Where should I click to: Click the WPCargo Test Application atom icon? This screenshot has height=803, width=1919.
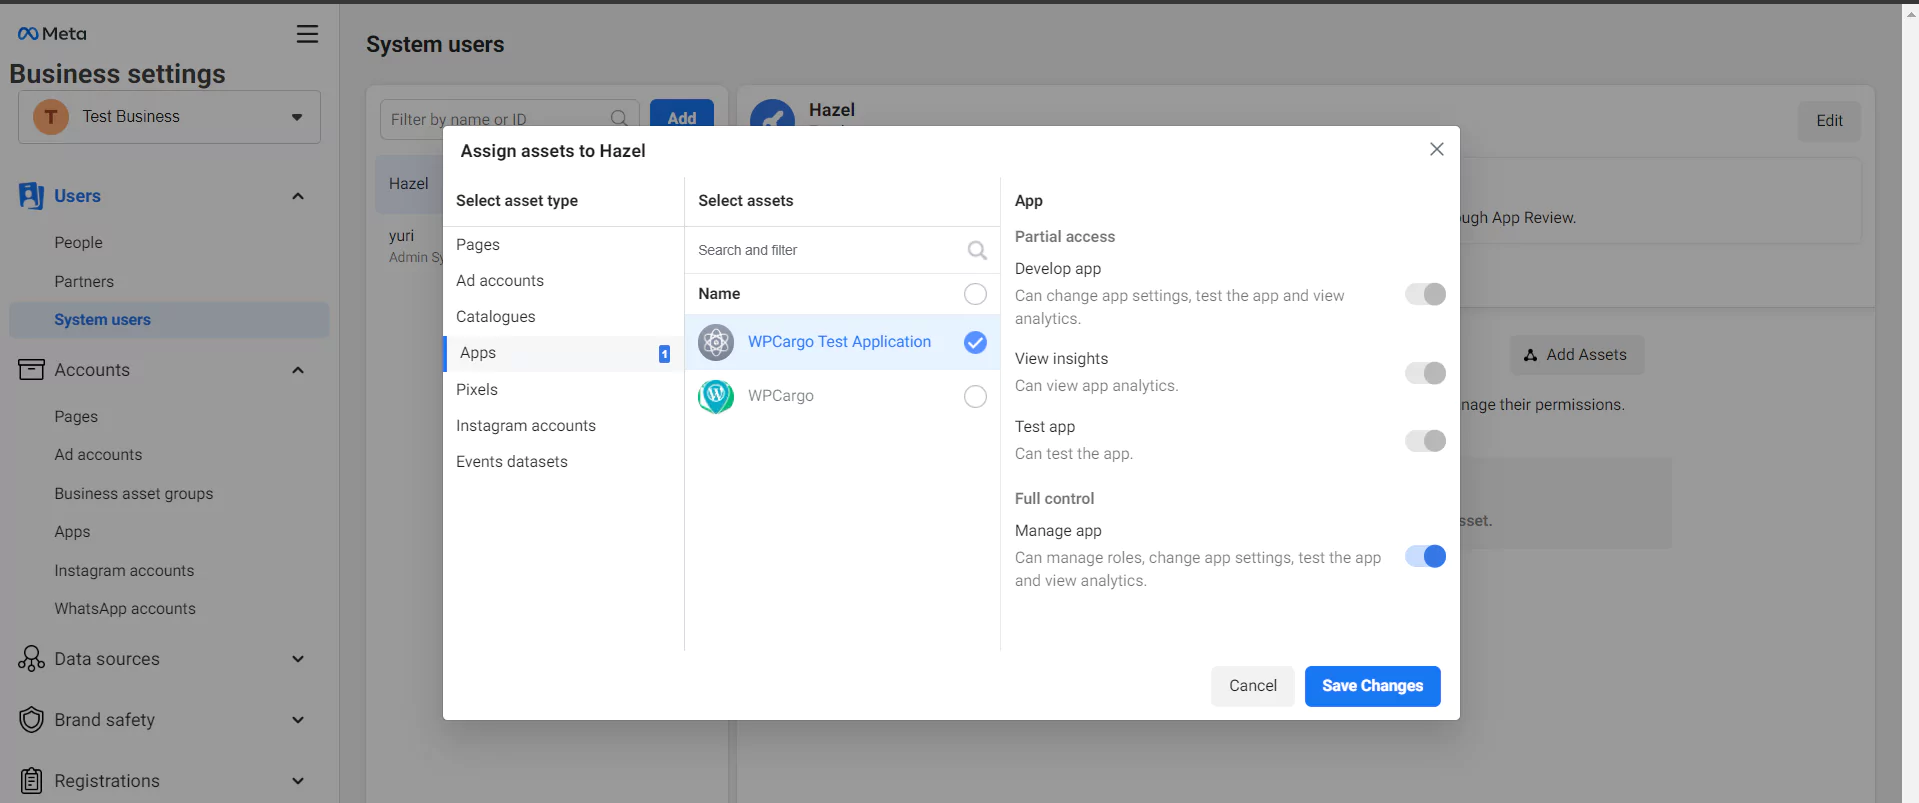pyautogui.click(x=716, y=343)
